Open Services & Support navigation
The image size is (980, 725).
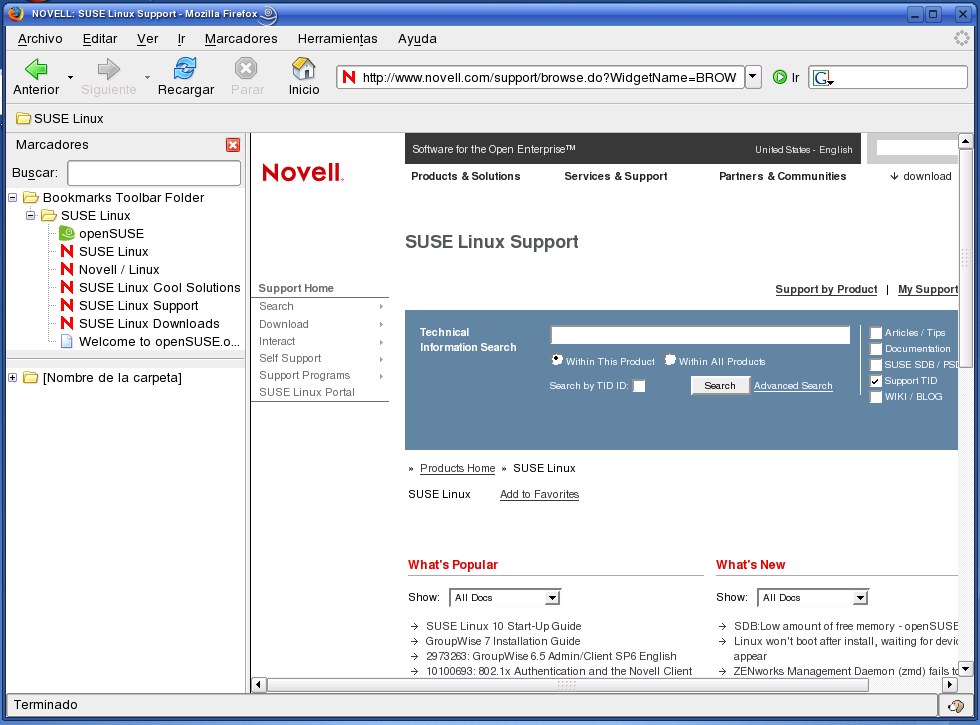[x=616, y=176]
